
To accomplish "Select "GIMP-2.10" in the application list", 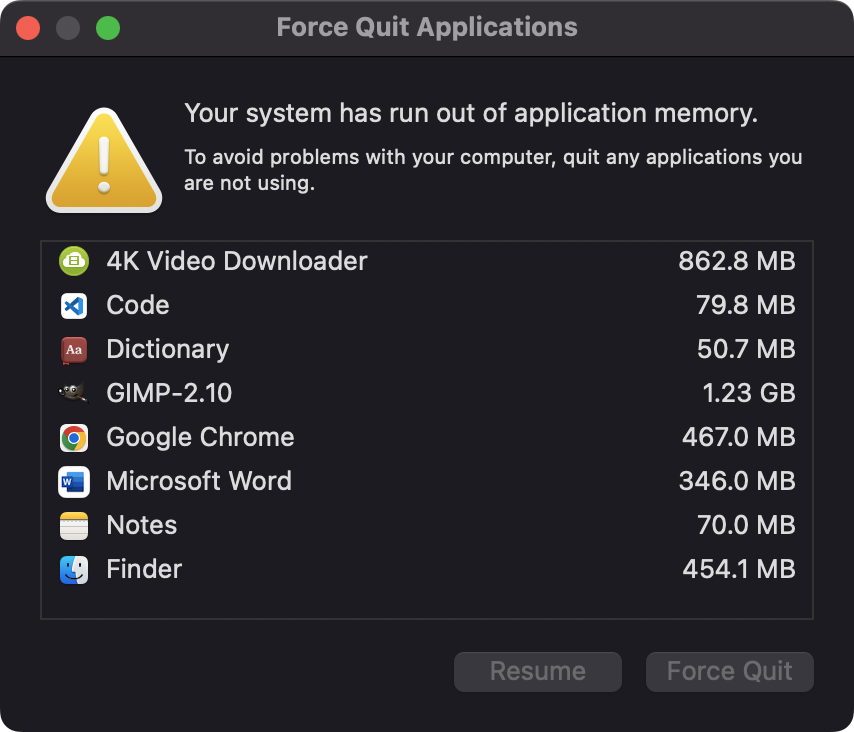I will (169, 393).
